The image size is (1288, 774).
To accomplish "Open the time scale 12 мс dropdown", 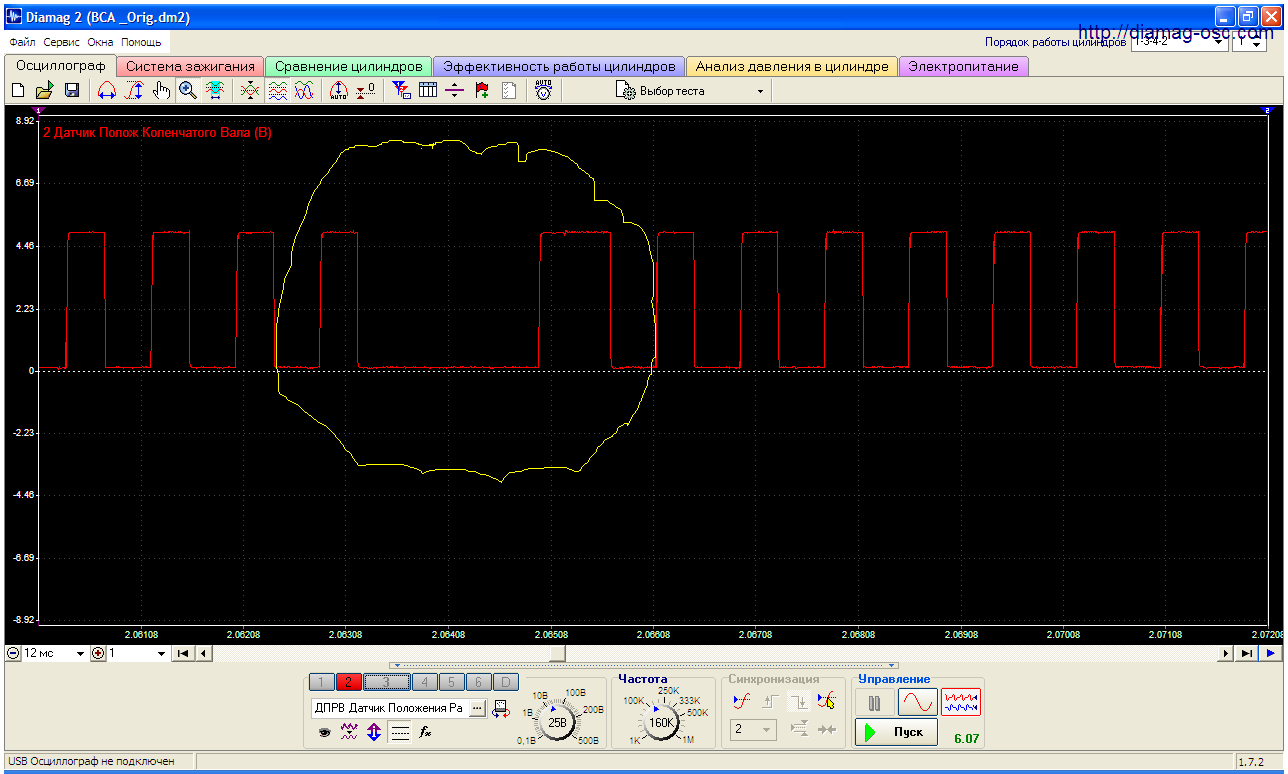I will point(55,654).
